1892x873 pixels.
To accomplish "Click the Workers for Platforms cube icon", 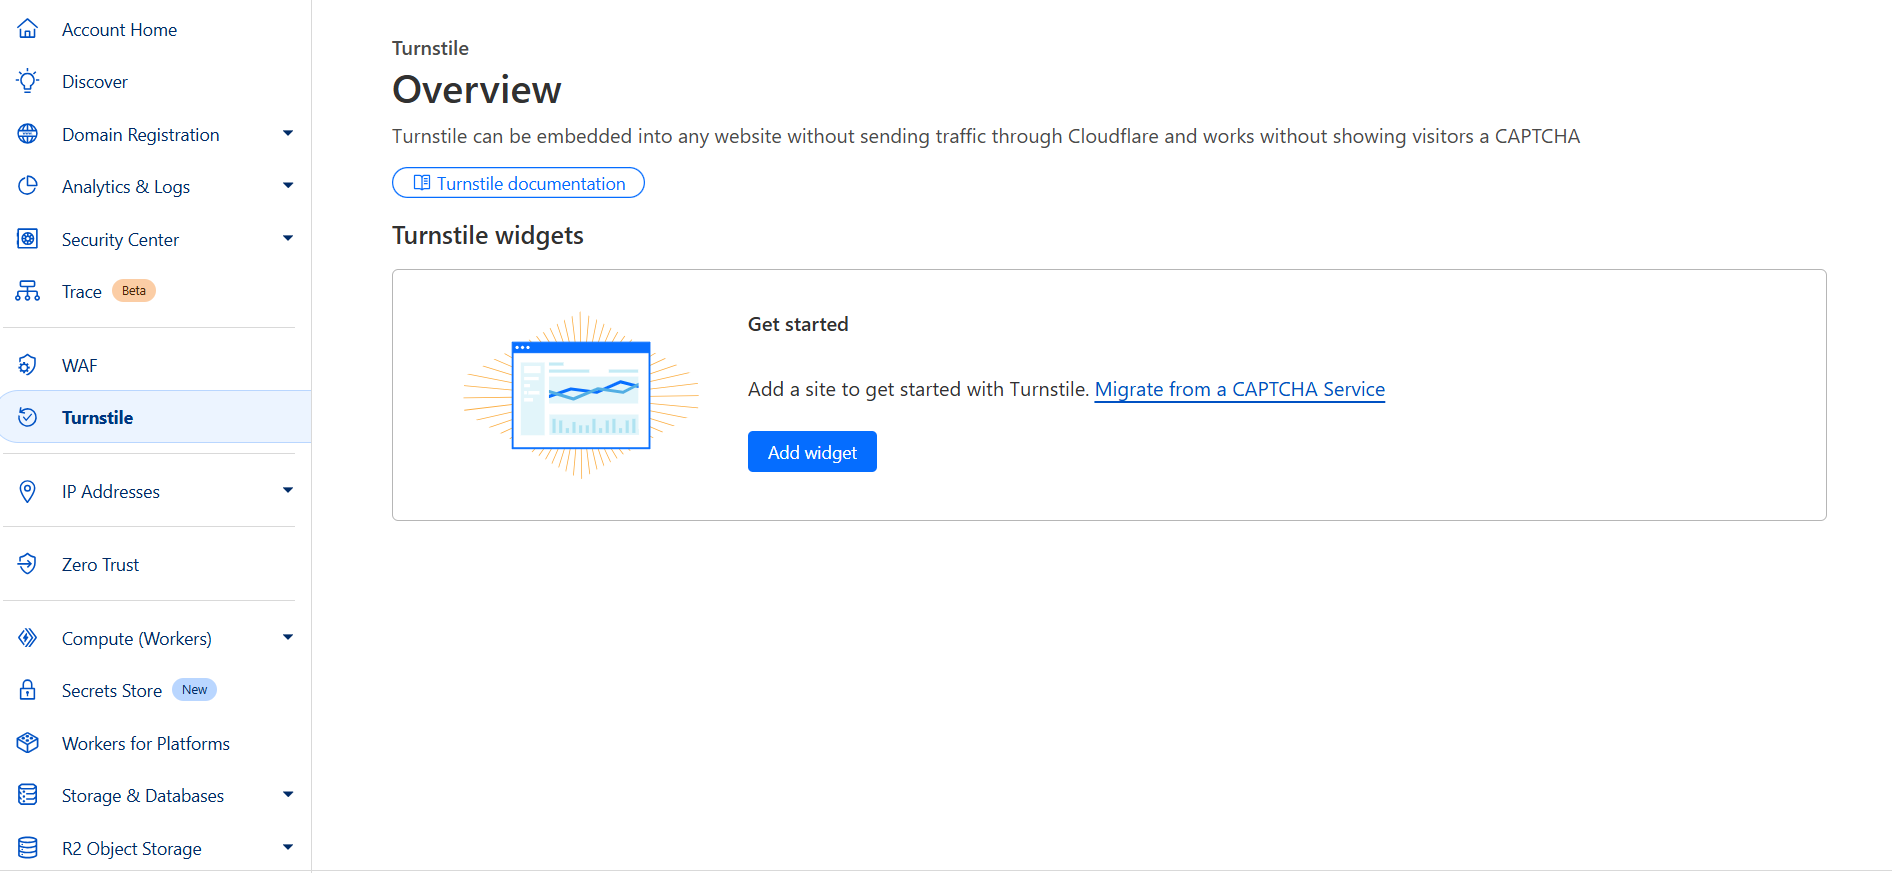I will [28, 743].
